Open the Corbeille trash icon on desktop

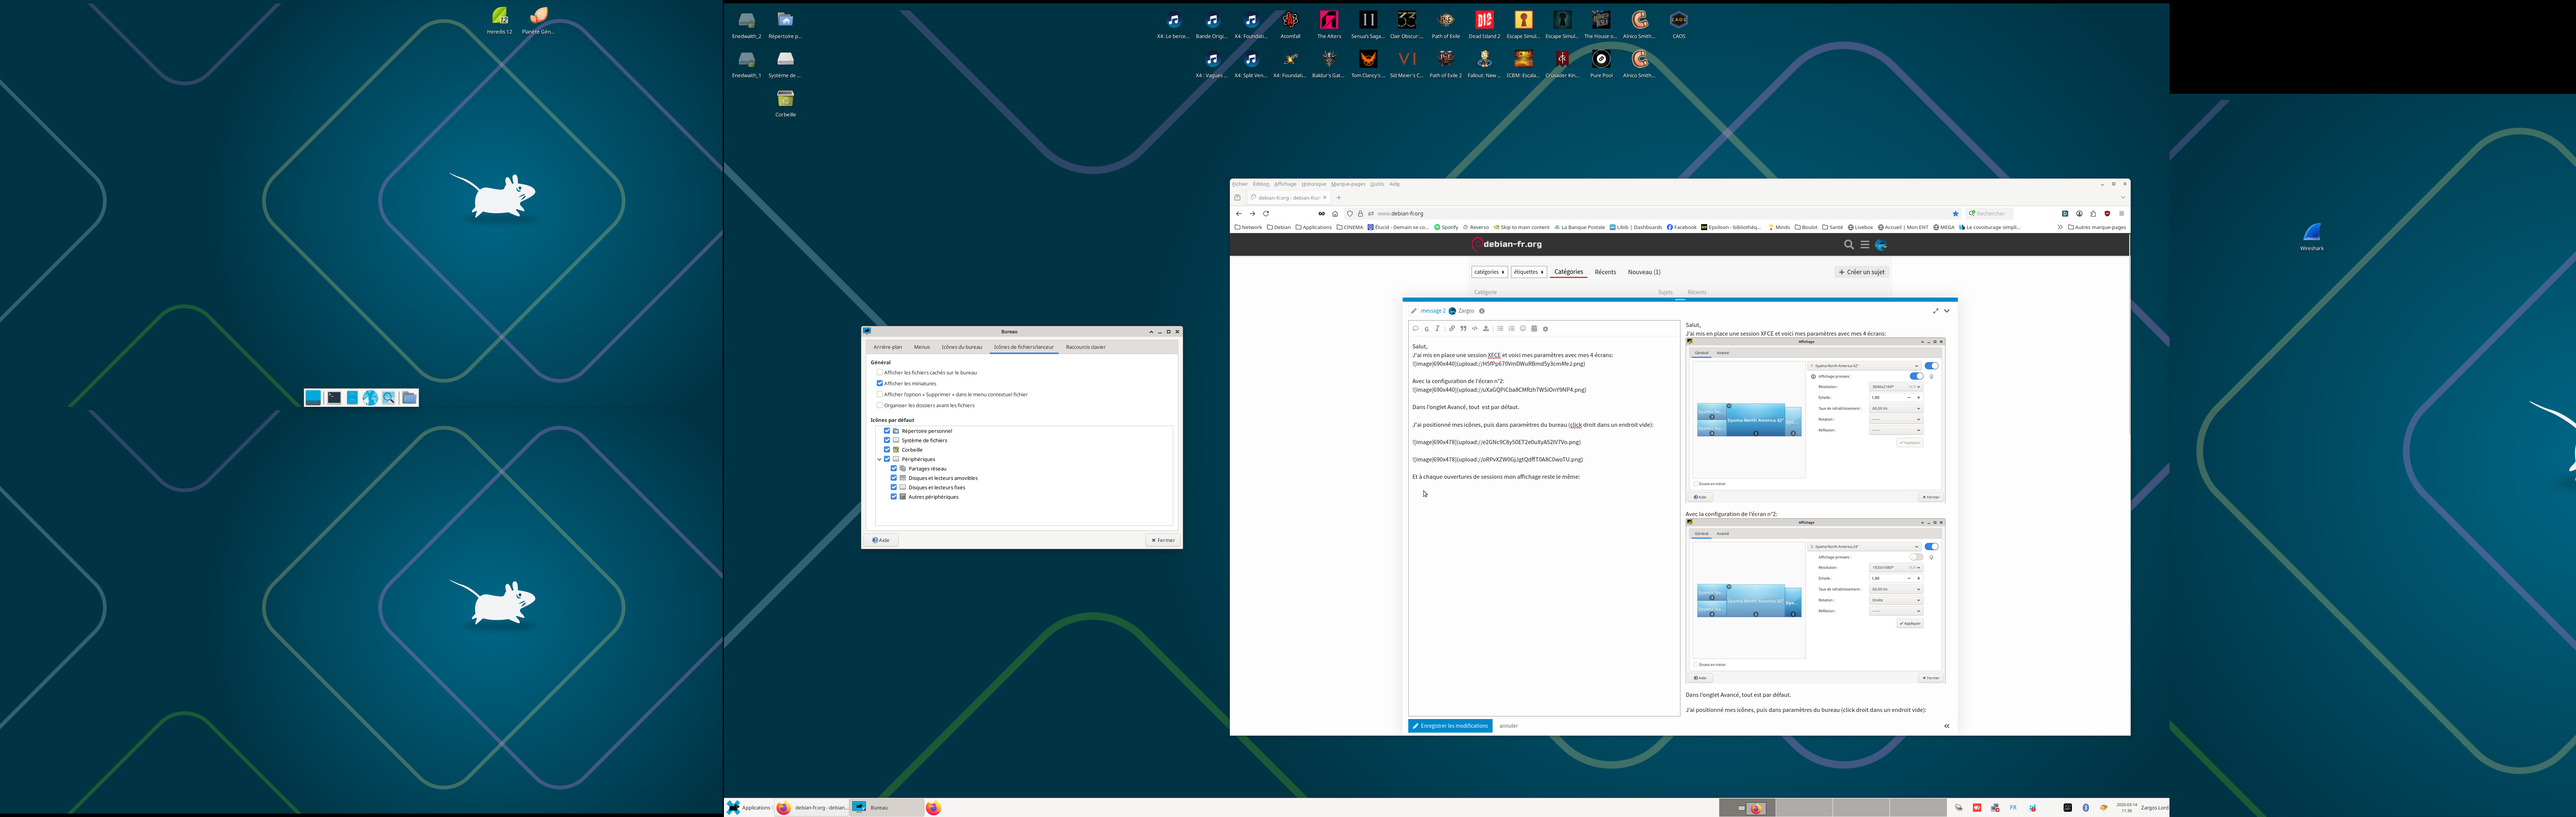coord(785,100)
